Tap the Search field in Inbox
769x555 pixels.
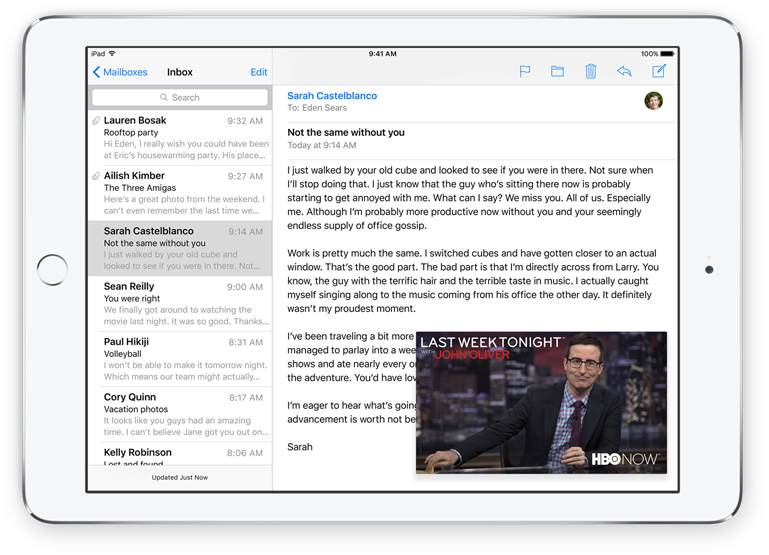tap(180, 98)
